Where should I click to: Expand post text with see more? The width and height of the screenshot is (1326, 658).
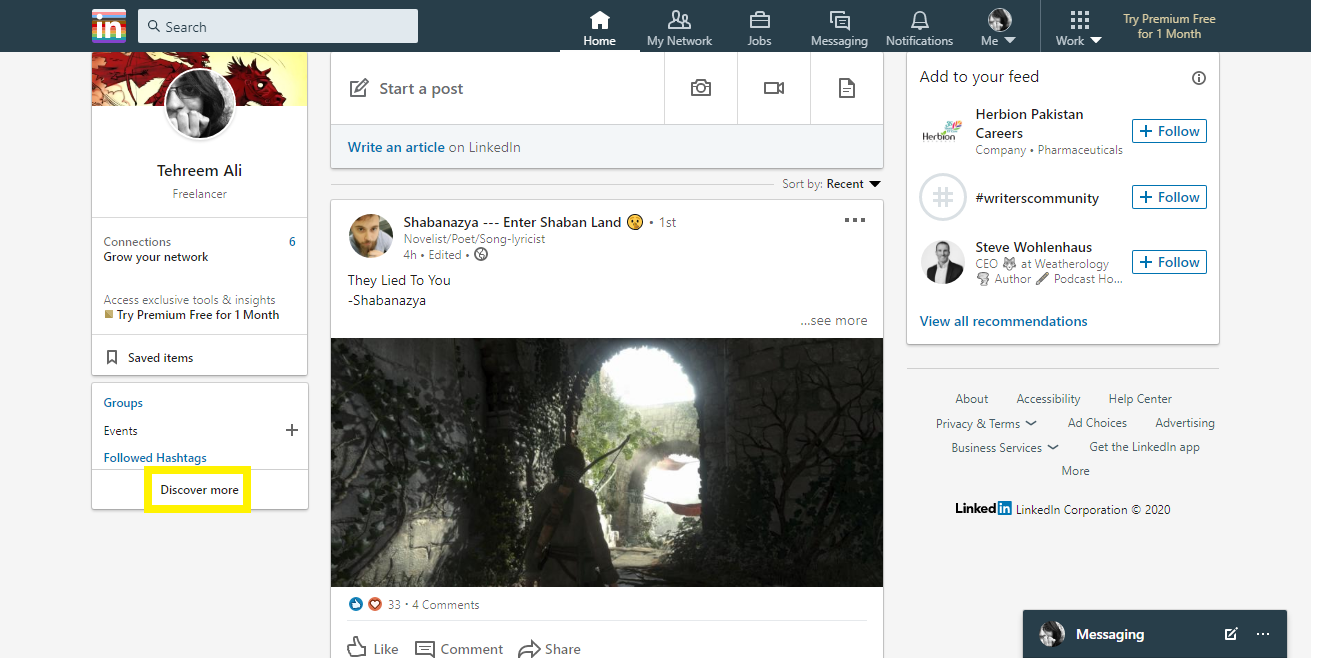click(834, 321)
